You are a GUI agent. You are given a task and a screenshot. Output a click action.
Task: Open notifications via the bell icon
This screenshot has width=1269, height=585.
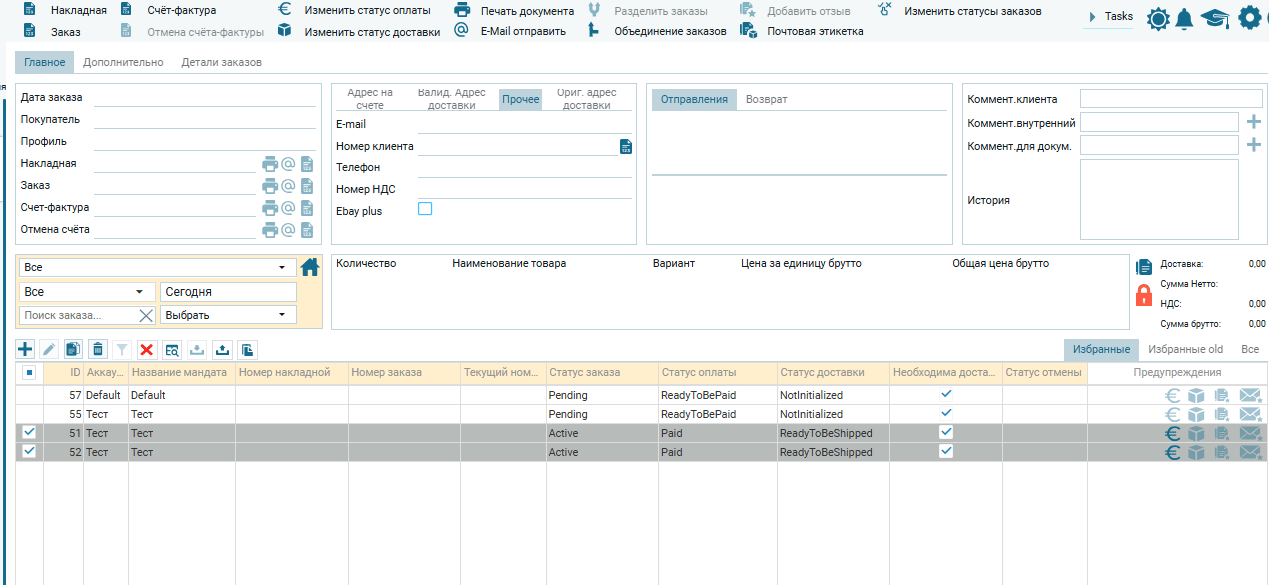(1184, 18)
